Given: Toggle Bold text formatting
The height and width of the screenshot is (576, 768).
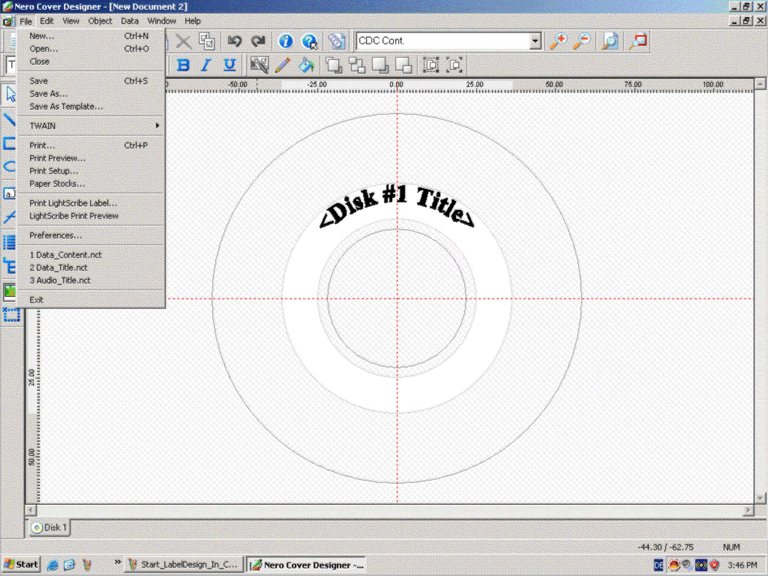Looking at the screenshot, I should pyautogui.click(x=183, y=65).
